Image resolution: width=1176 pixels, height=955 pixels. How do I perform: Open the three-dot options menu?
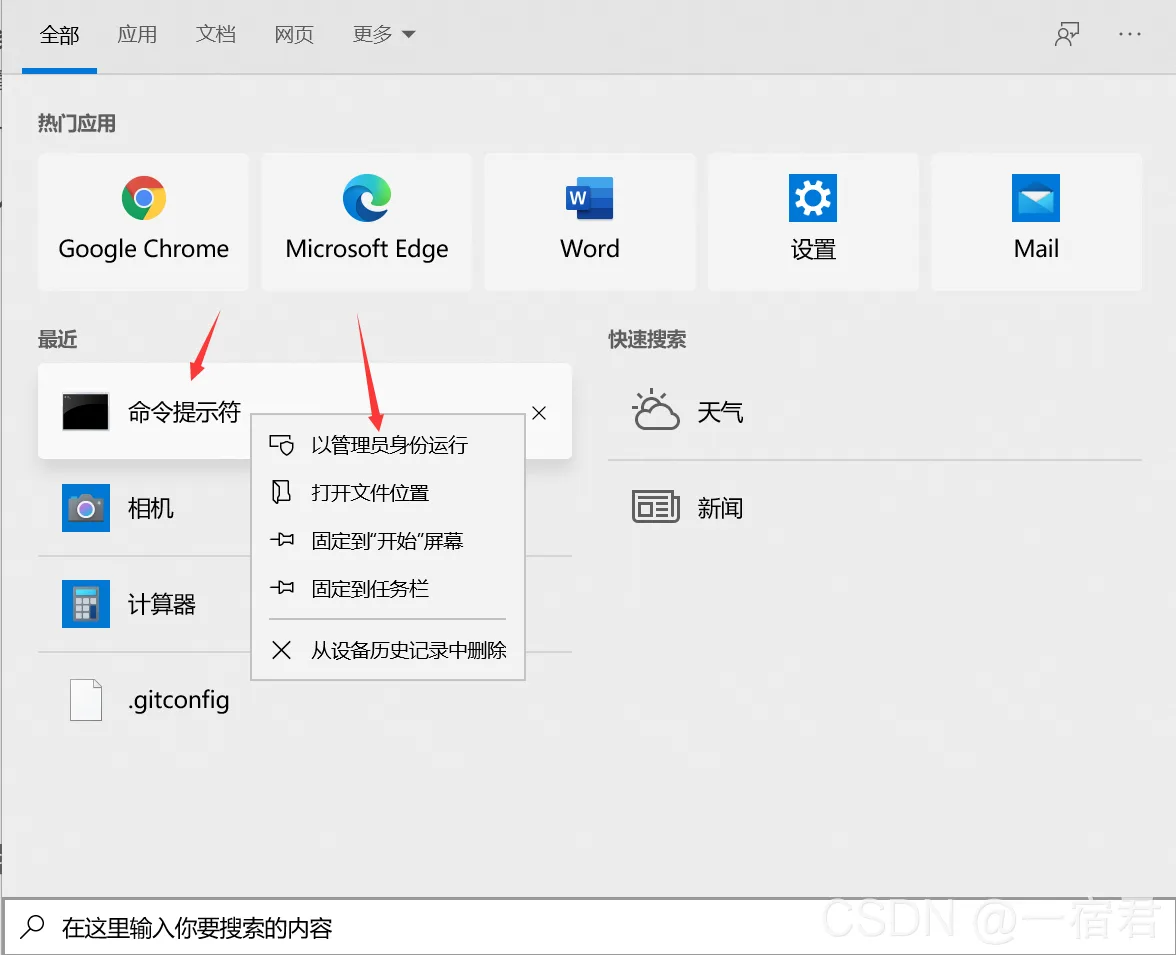pyautogui.click(x=1130, y=35)
